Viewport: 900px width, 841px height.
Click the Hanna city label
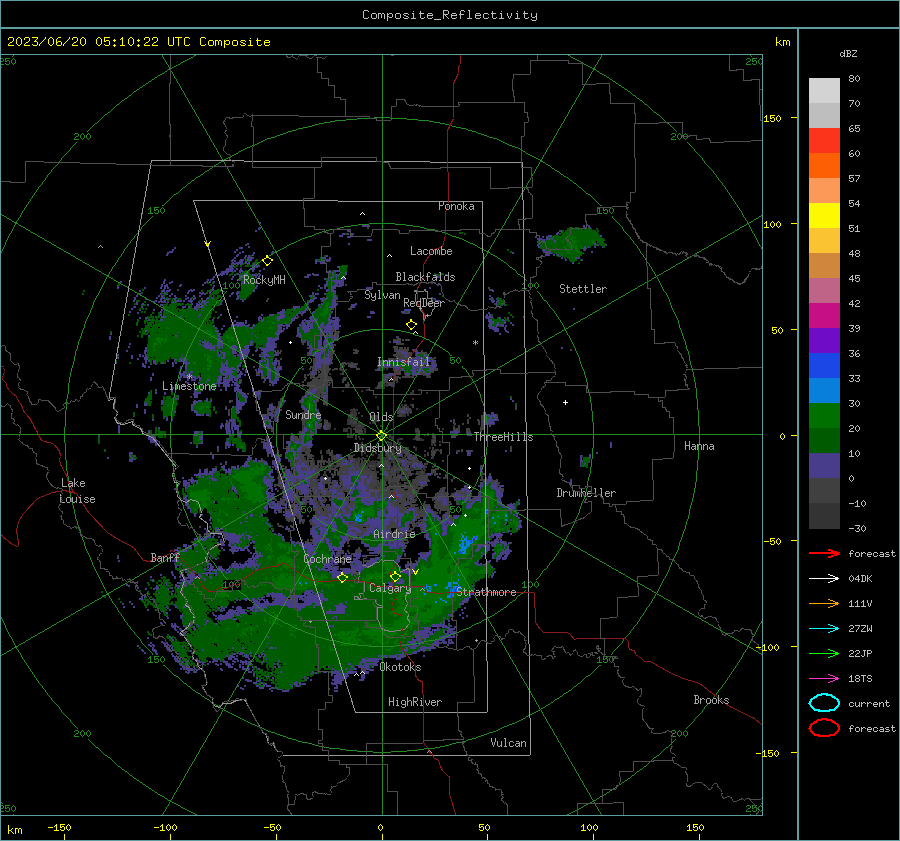point(699,446)
